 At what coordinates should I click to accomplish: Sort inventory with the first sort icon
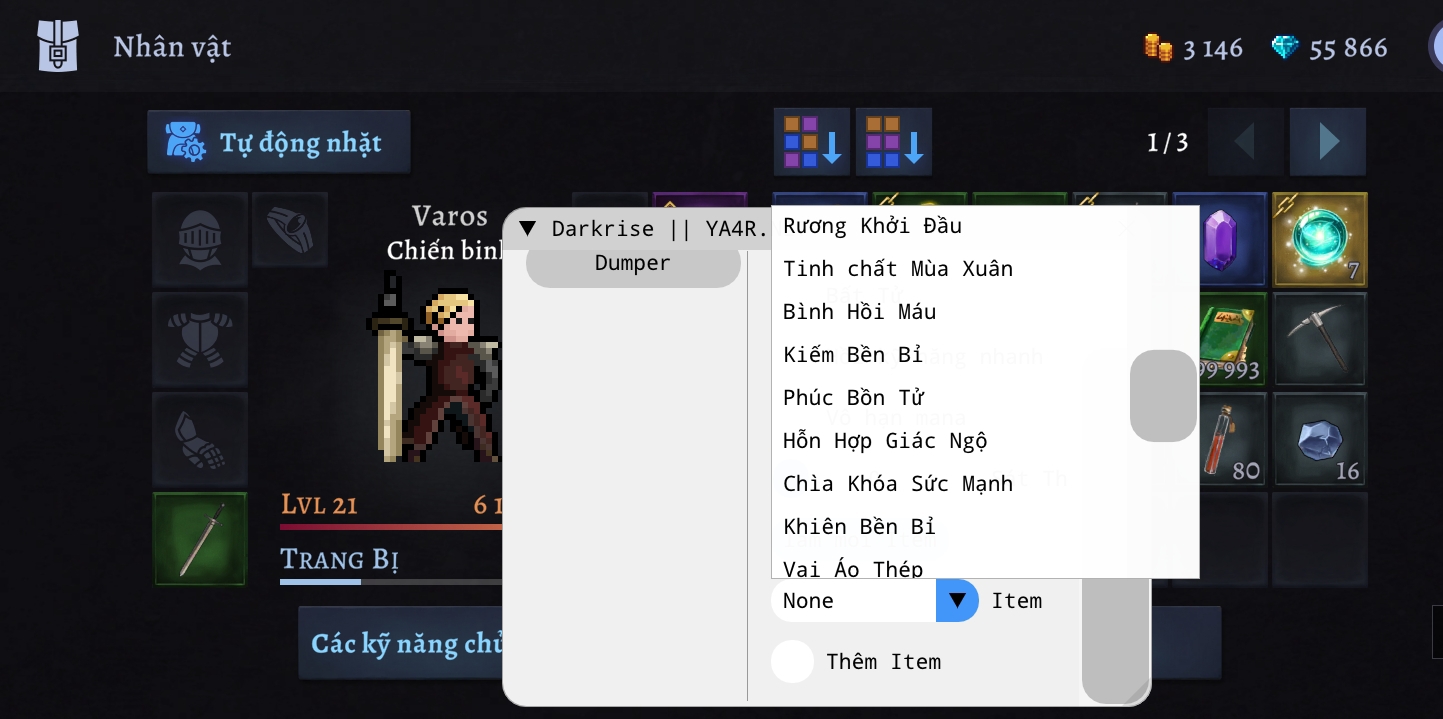coord(812,142)
